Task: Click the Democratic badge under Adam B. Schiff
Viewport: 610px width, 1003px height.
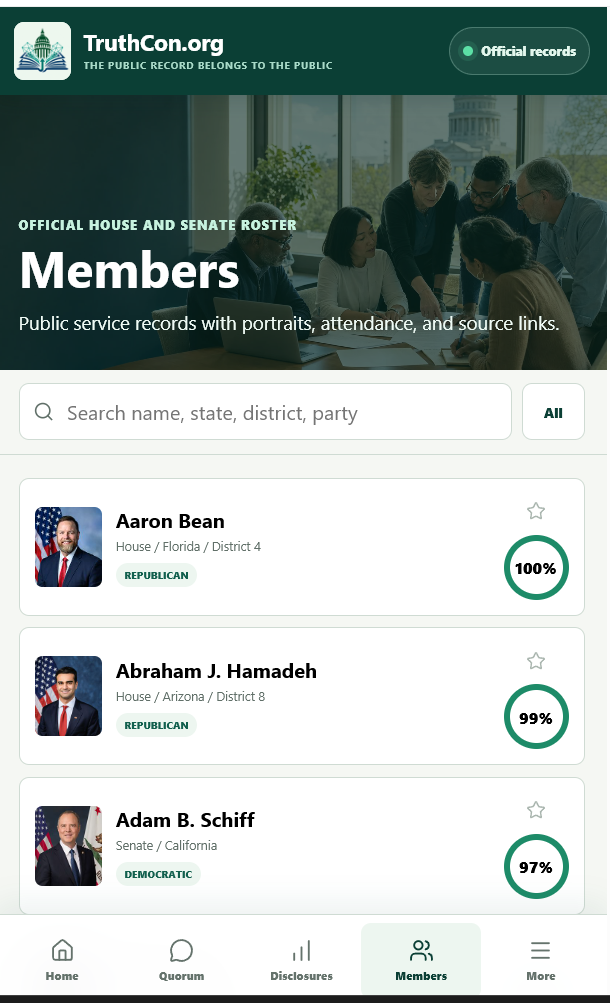Action: coord(158,874)
